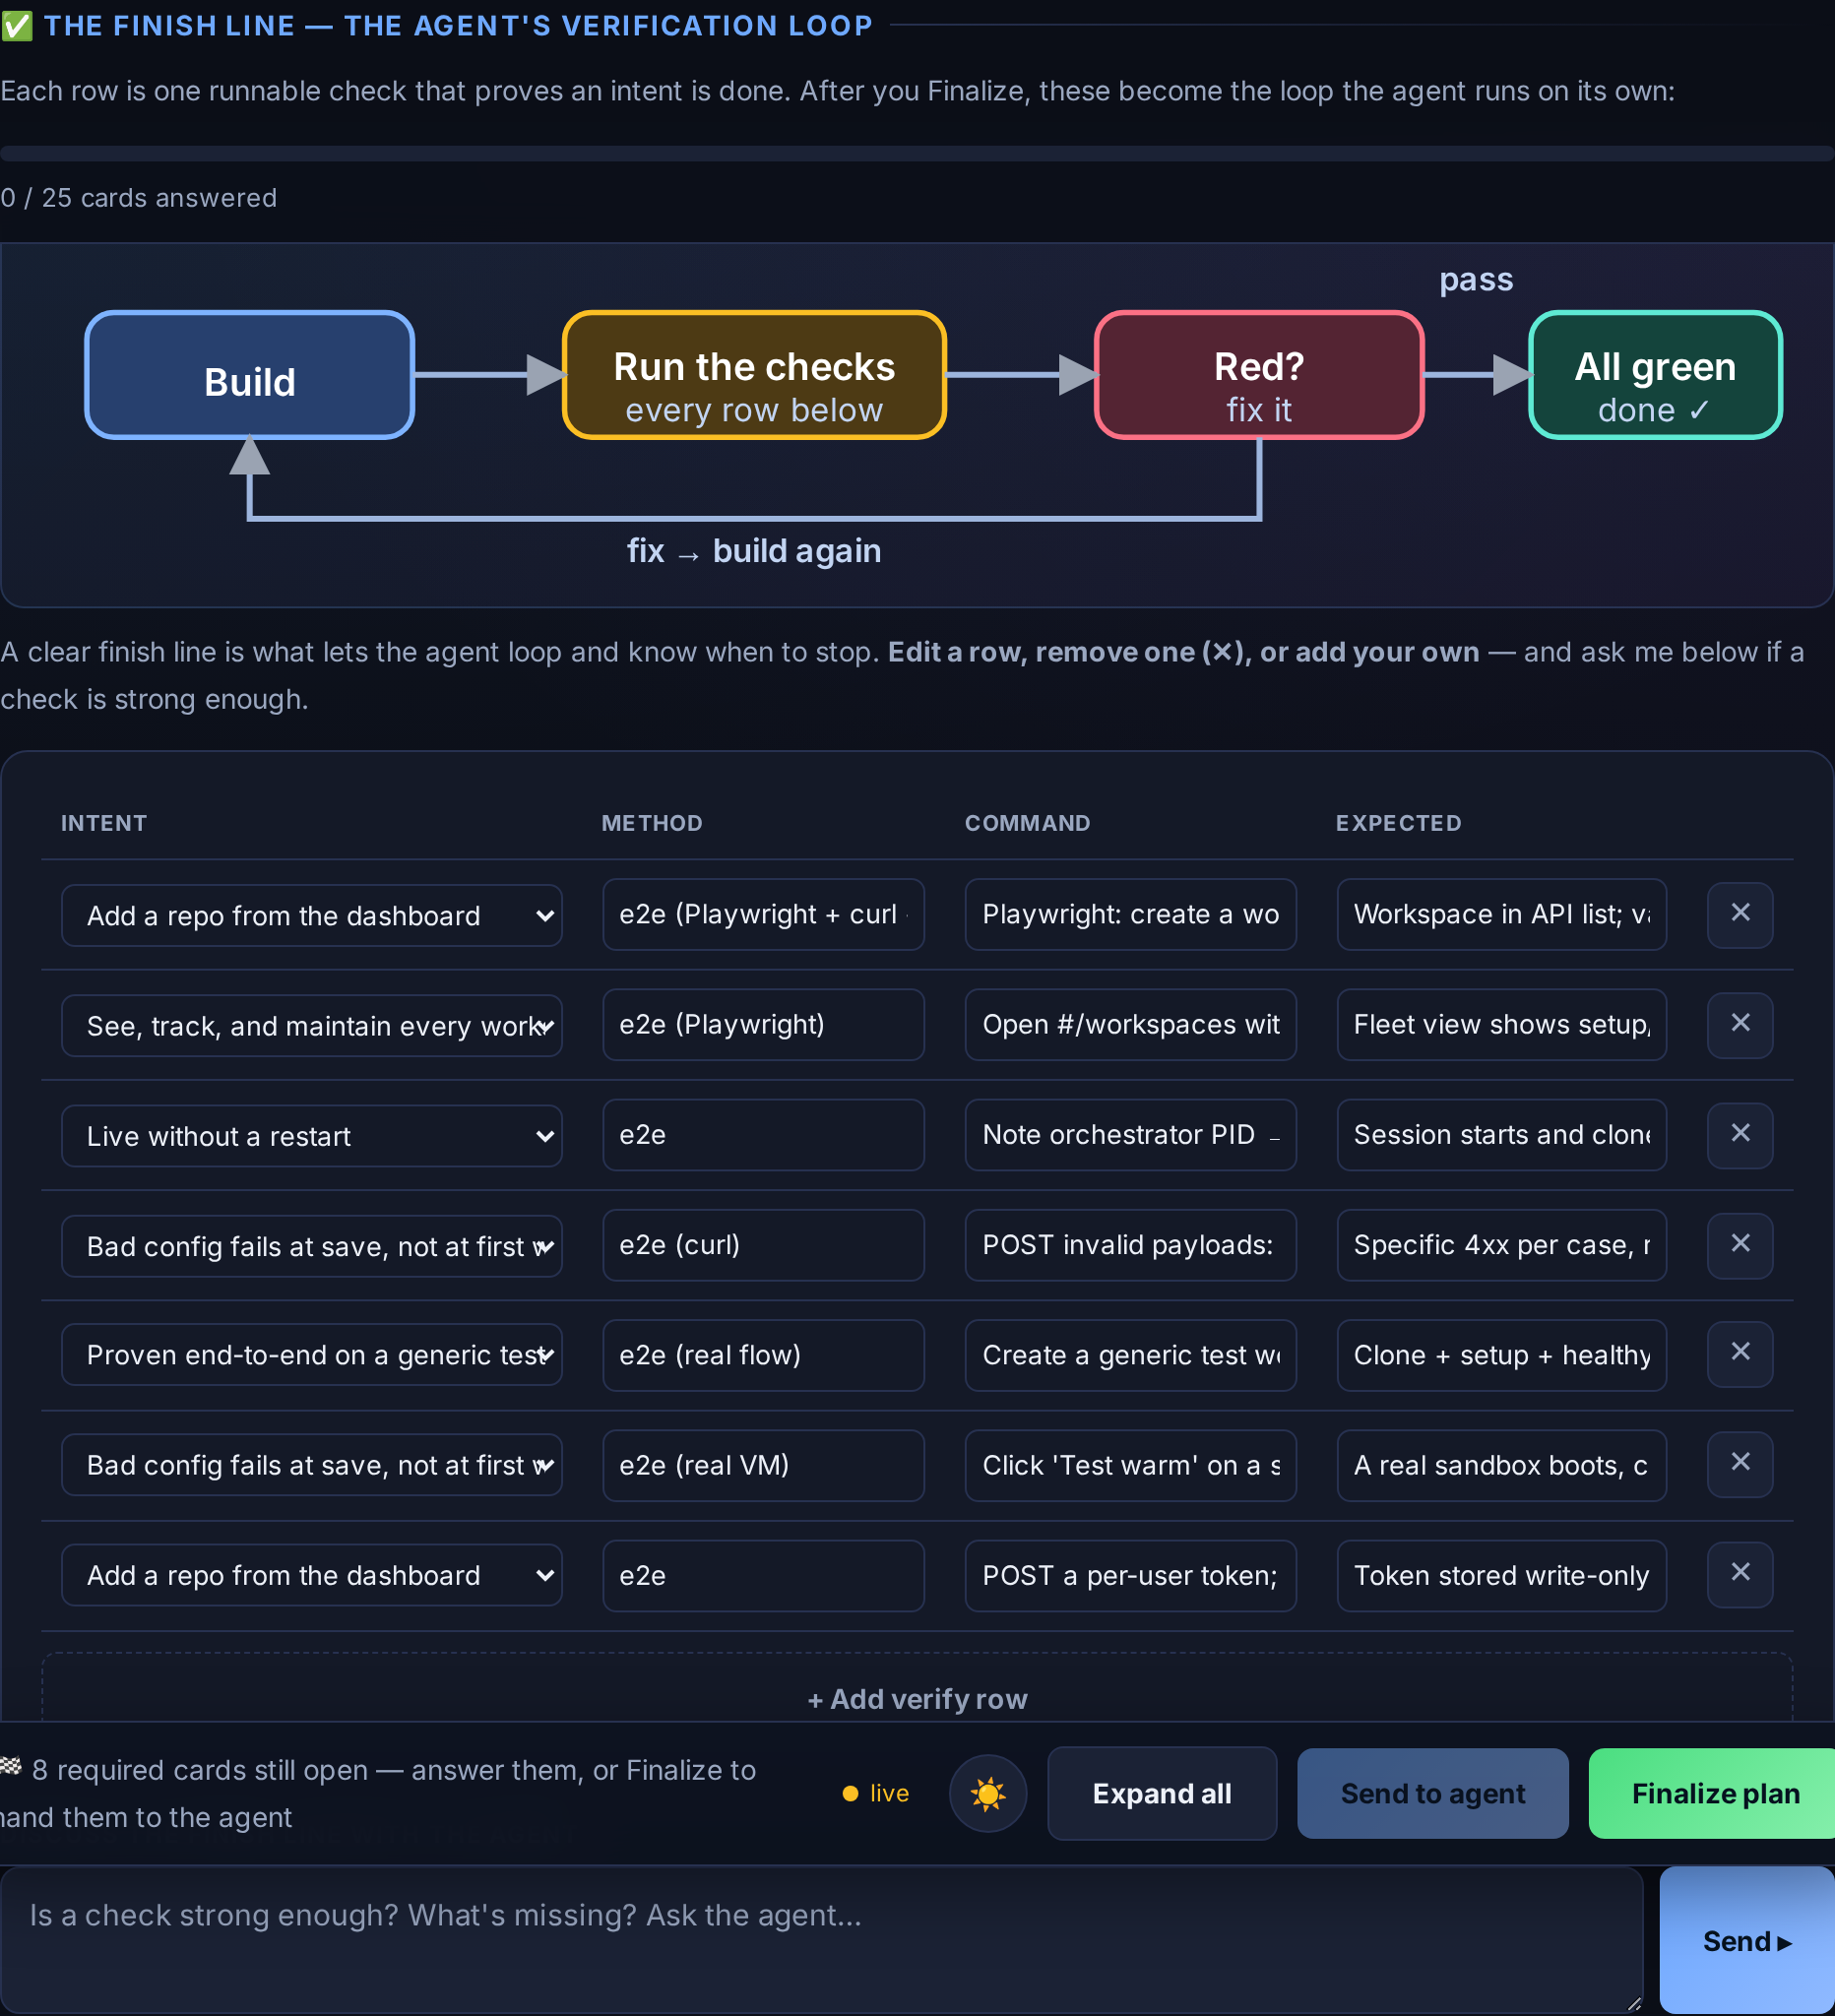This screenshot has height=2016, width=1835.
Task: Edit the 'Specific 4xx per case' expected field
Action: click(x=1501, y=1244)
